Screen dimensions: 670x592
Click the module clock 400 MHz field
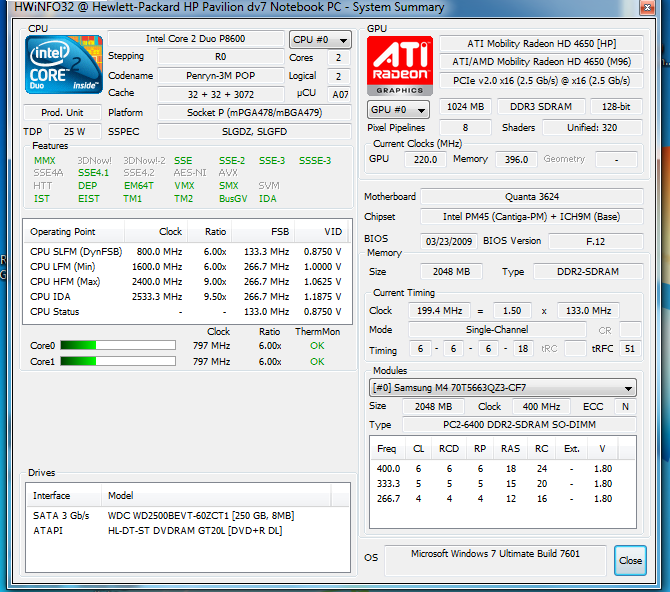[x=541, y=406]
